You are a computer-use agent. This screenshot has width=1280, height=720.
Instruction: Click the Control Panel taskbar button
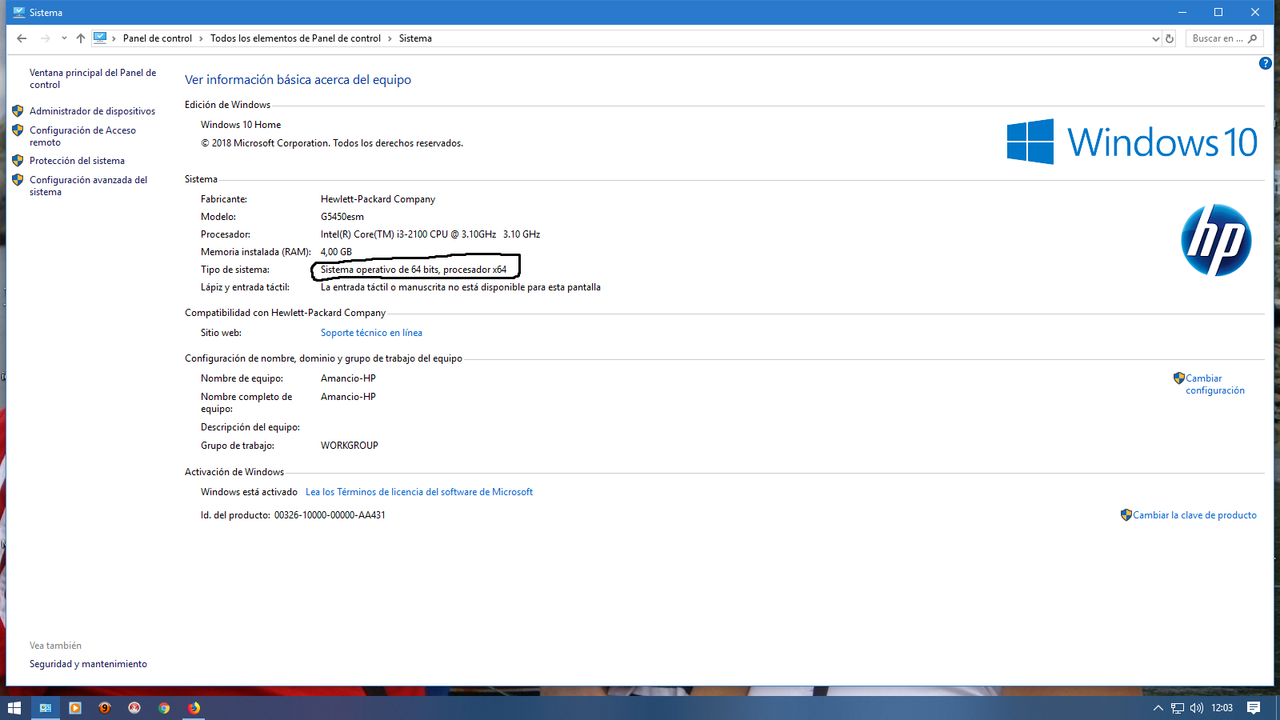(x=45, y=708)
